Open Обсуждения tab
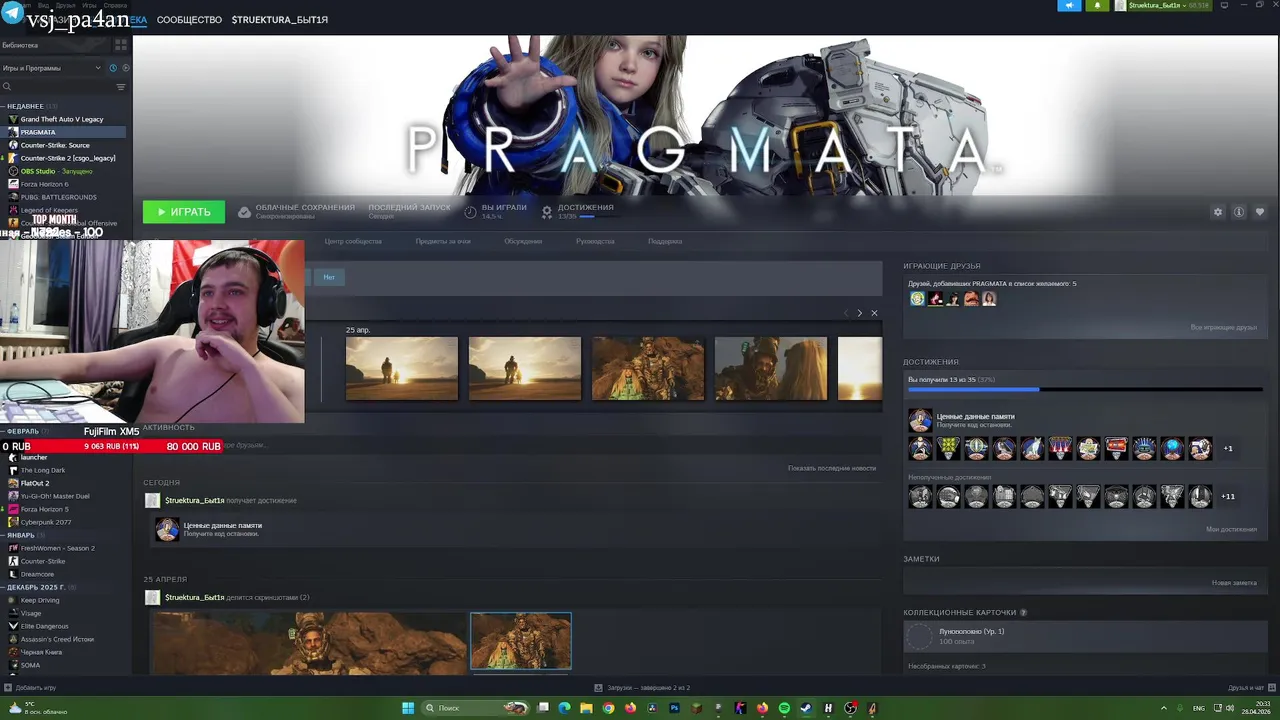The image size is (1280, 720). point(523,241)
